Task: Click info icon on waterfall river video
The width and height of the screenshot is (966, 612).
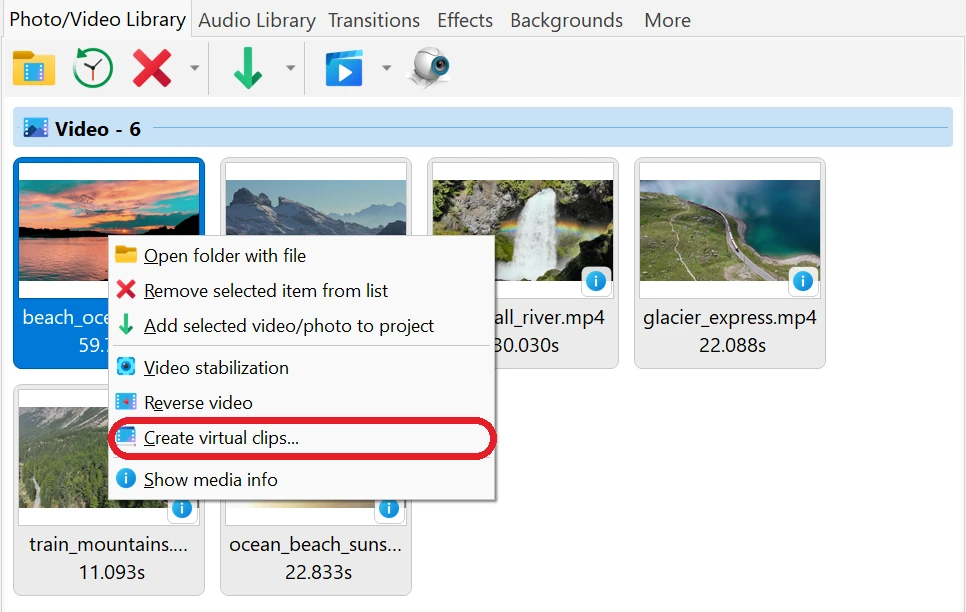Action: (596, 281)
